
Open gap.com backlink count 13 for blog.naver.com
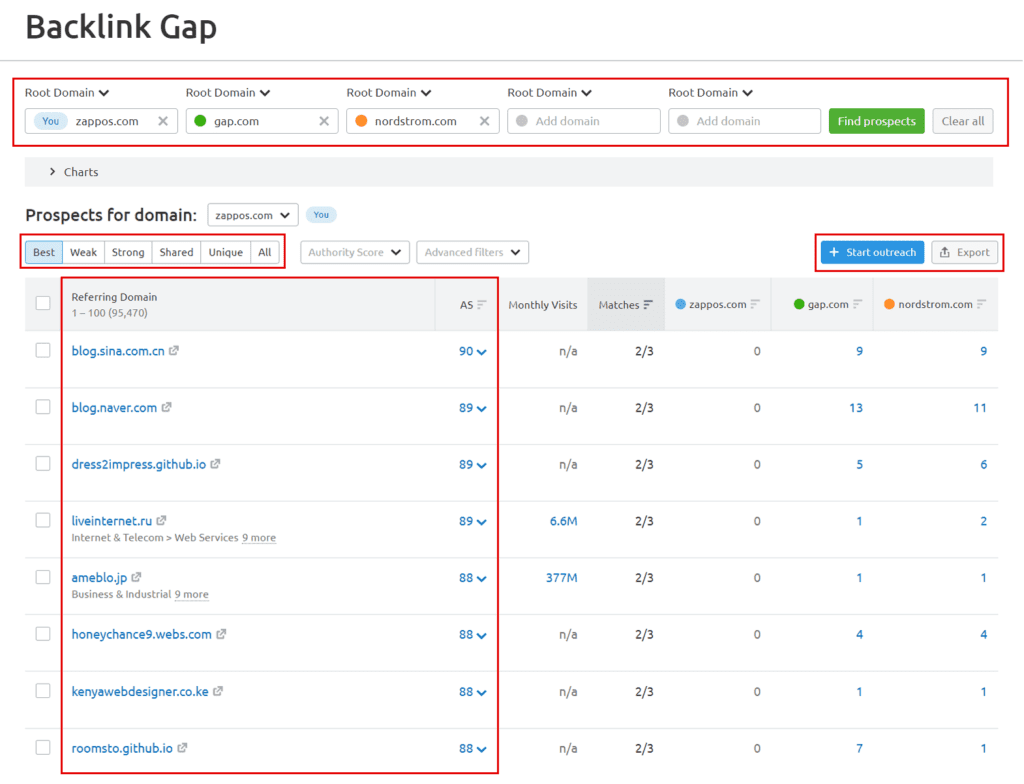(x=856, y=408)
